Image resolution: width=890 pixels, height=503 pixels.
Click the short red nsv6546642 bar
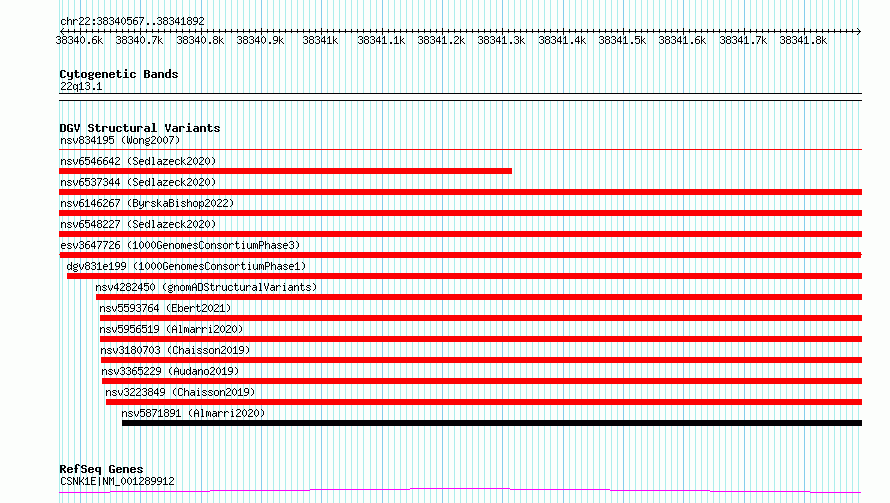point(286,171)
